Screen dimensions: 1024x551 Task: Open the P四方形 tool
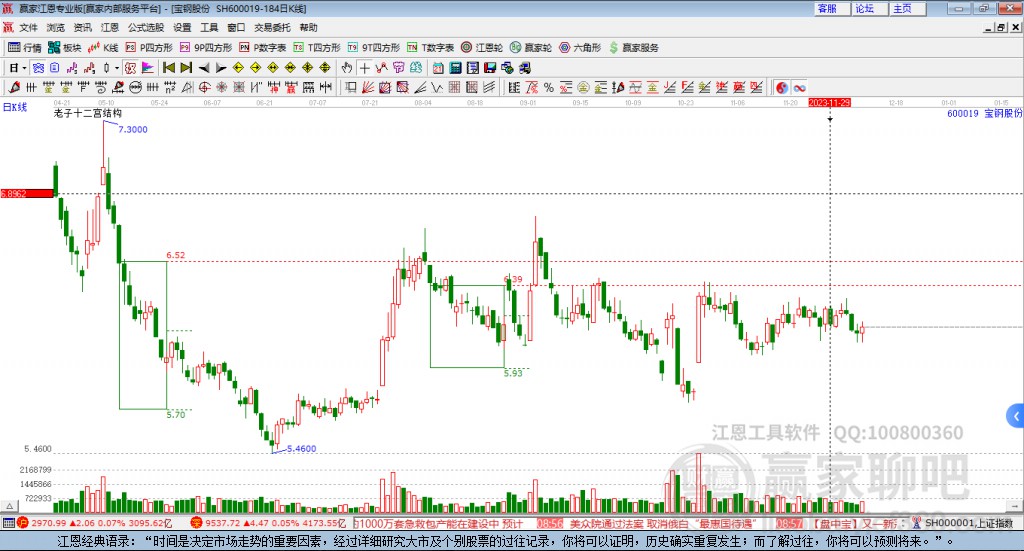pos(149,48)
